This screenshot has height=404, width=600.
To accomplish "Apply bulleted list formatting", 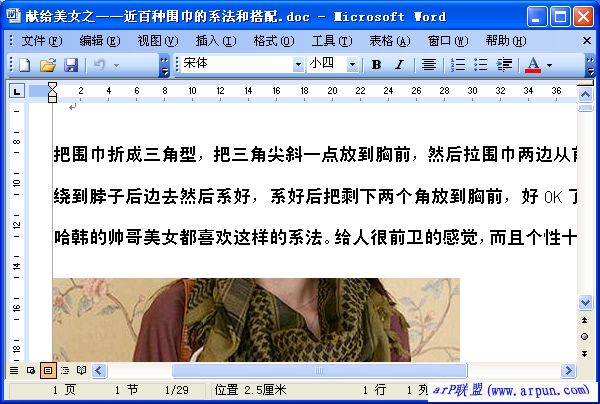I will click(481, 65).
